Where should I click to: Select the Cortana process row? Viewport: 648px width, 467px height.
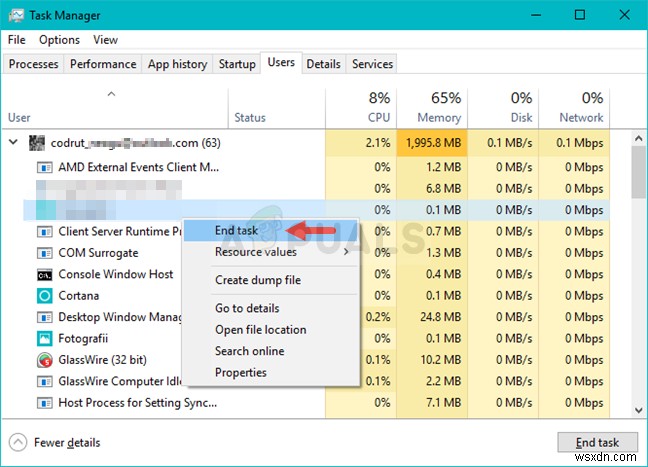(x=316, y=296)
